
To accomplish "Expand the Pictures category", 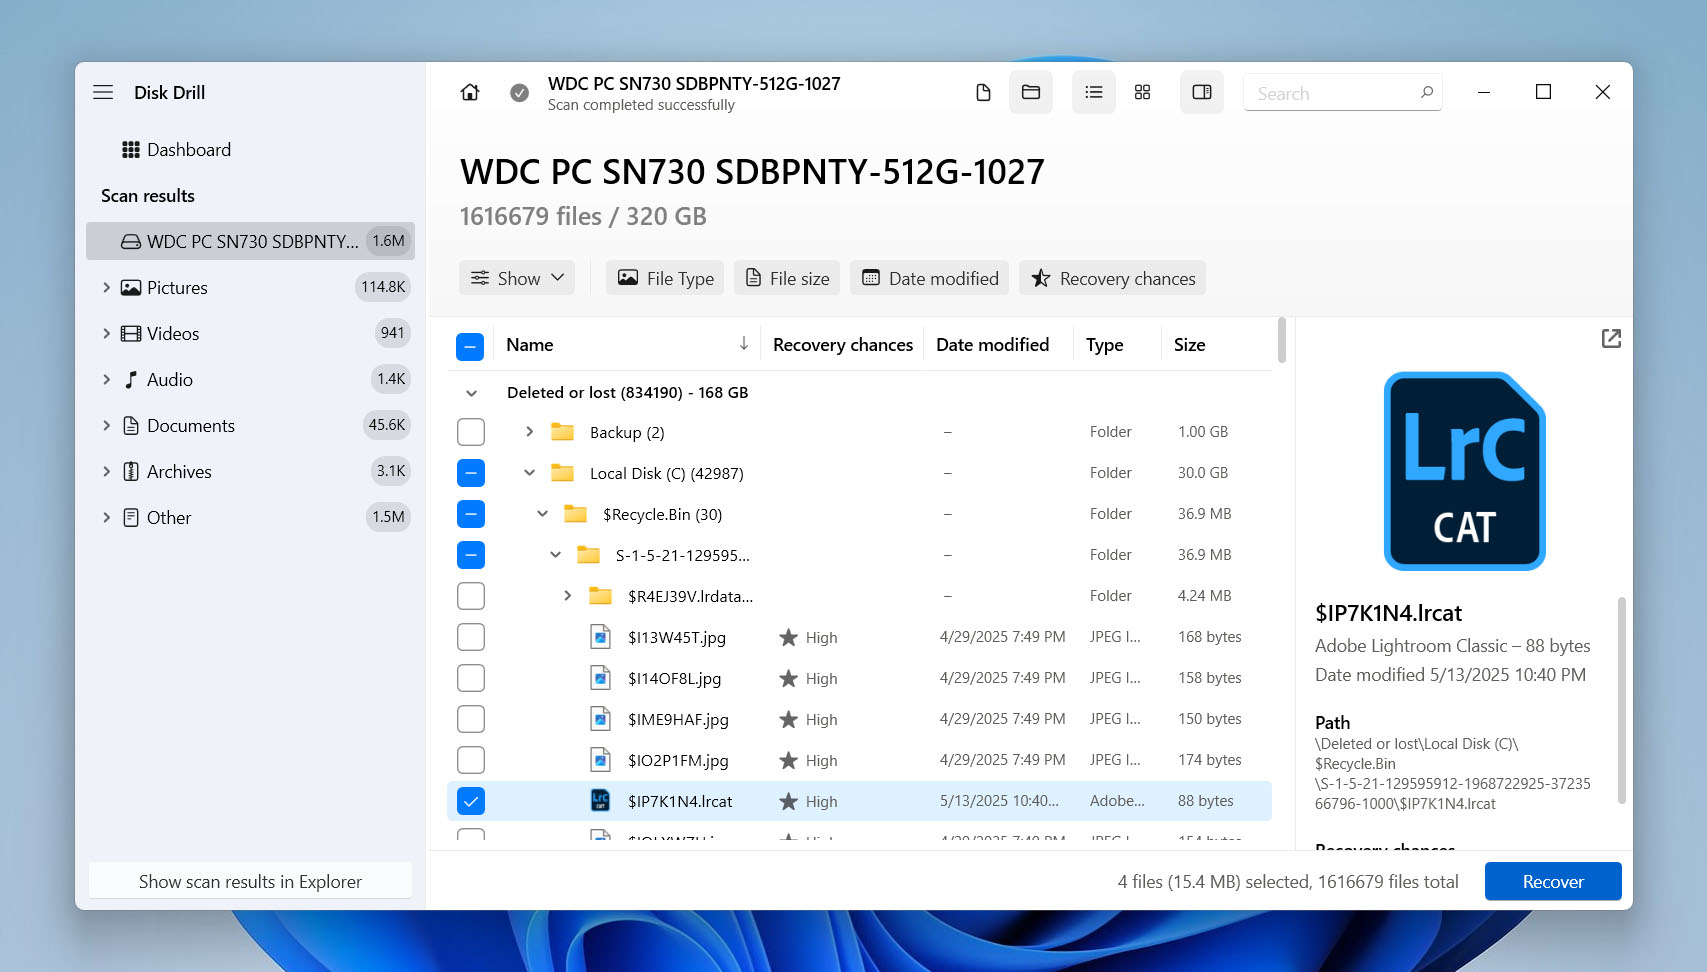I will pyautogui.click(x=106, y=288).
